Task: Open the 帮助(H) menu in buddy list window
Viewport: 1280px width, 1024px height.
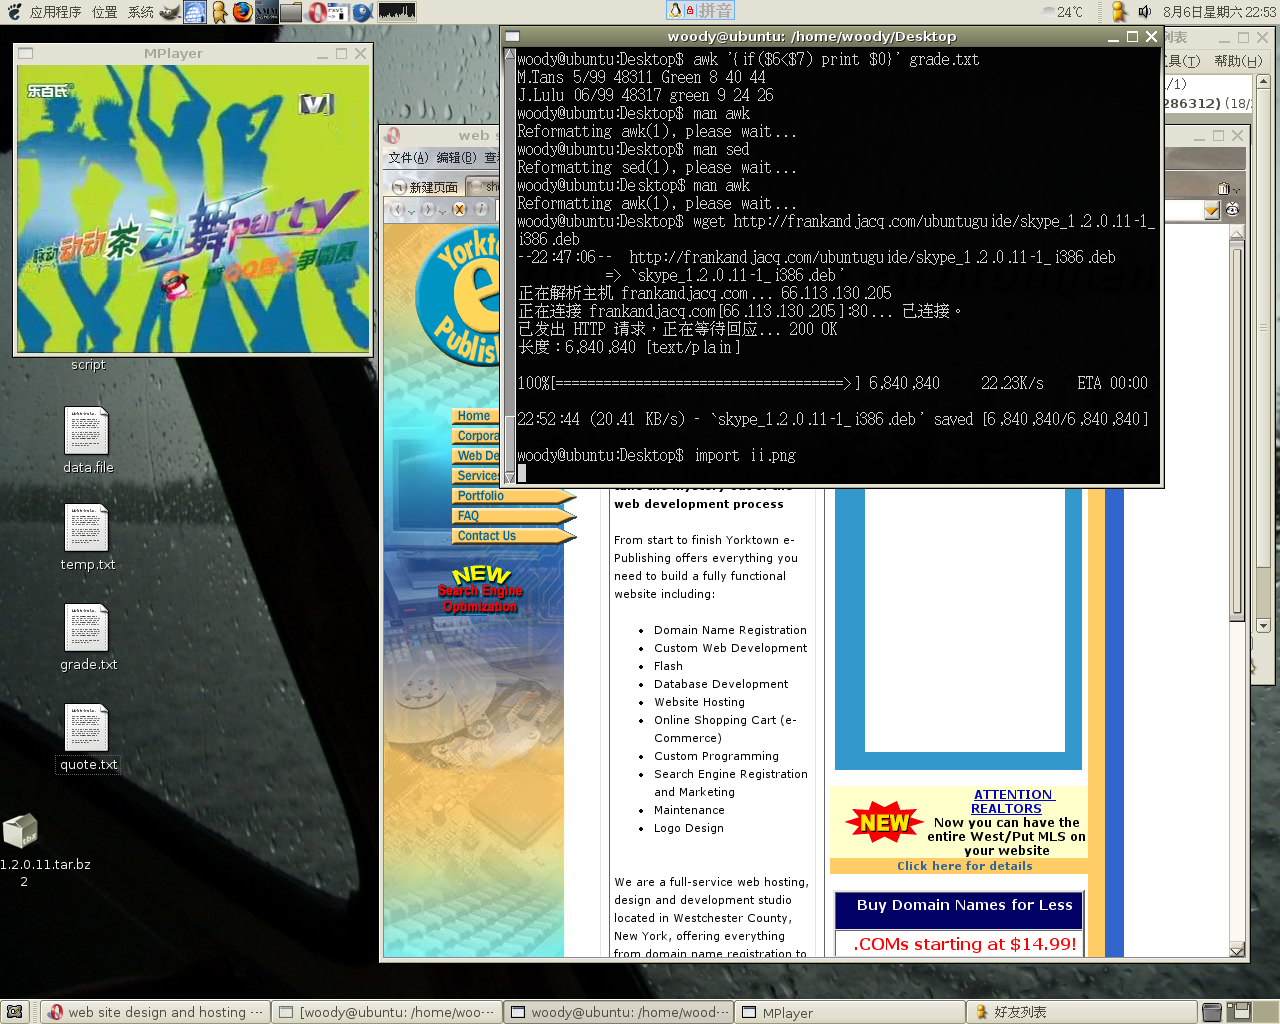Action: (1238, 61)
